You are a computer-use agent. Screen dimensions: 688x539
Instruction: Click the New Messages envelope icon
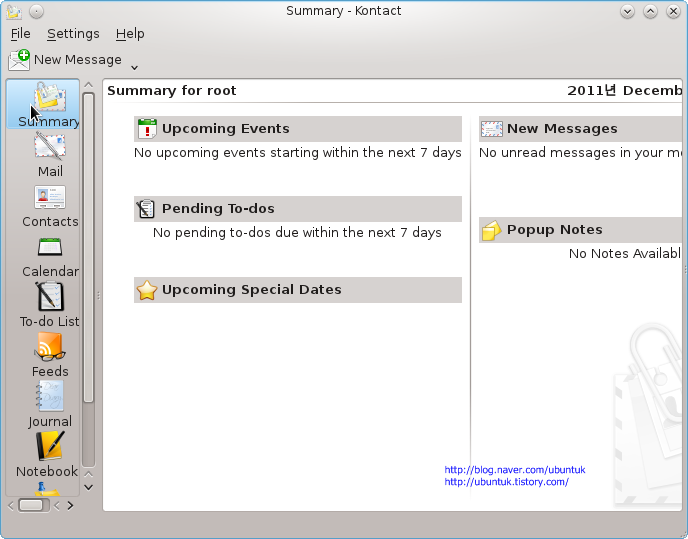(492, 129)
